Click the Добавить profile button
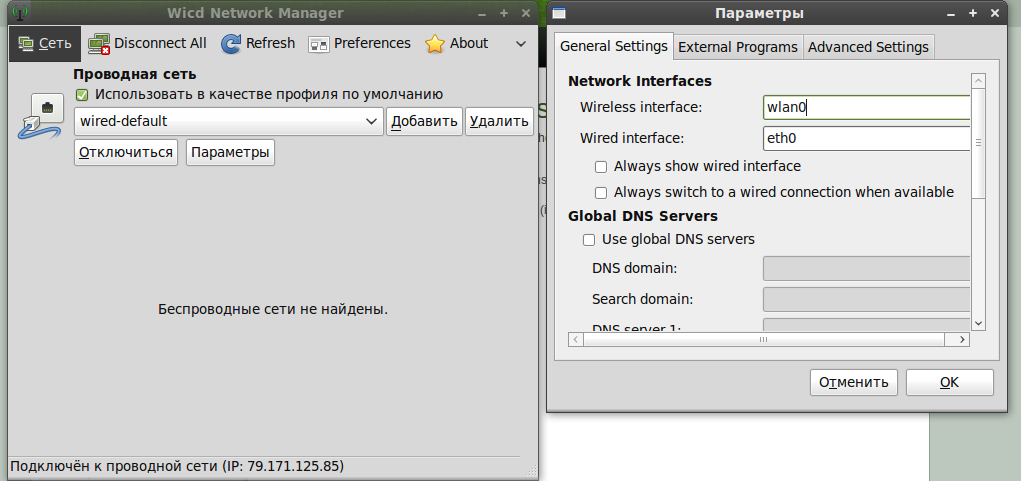The height and width of the screenshot is (481, 1021). tap(425, 121)
